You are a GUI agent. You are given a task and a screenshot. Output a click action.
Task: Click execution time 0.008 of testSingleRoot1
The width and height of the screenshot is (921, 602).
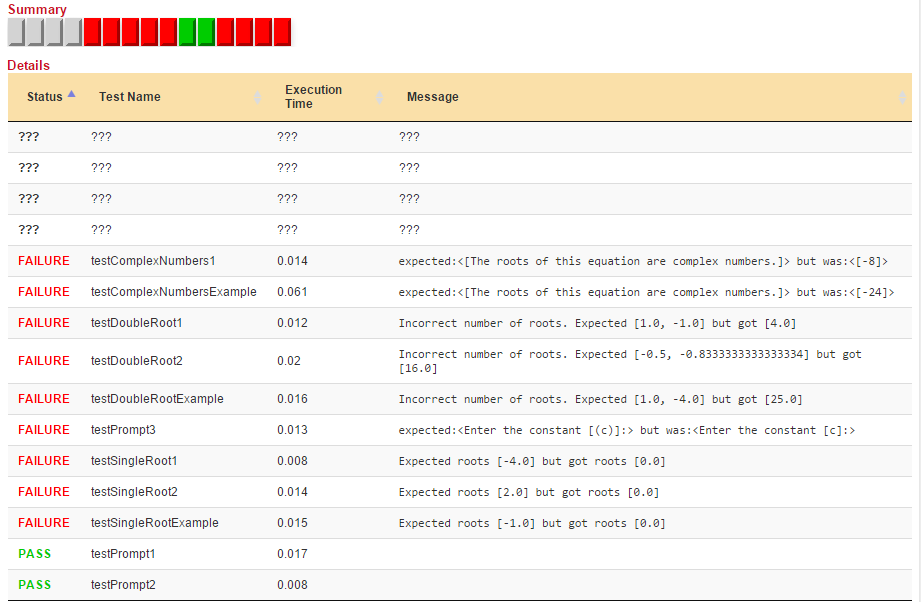click(x=293, y=461)
